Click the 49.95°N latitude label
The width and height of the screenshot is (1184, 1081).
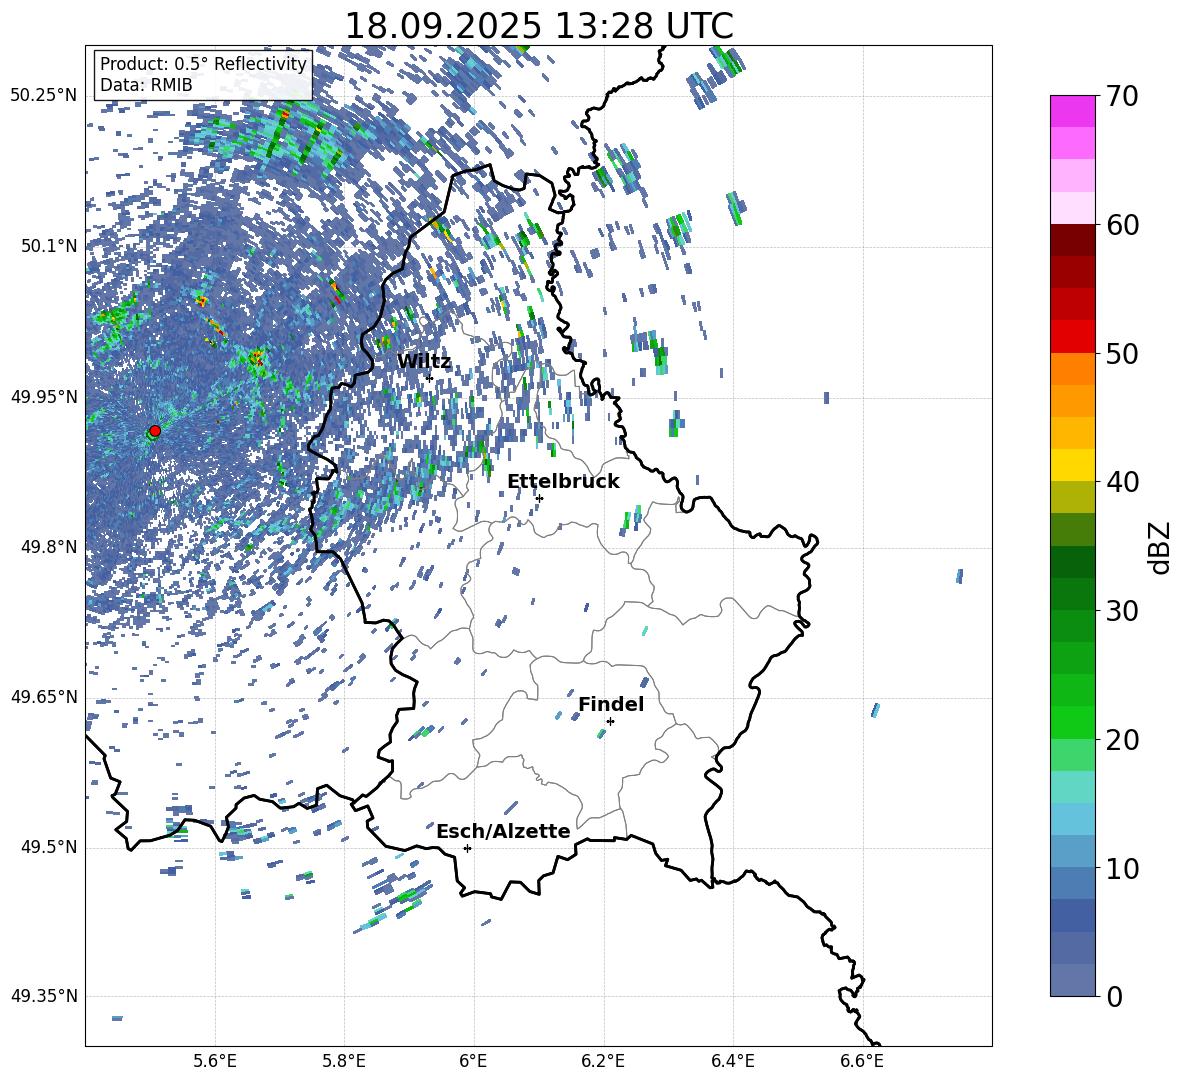point(44,396)
